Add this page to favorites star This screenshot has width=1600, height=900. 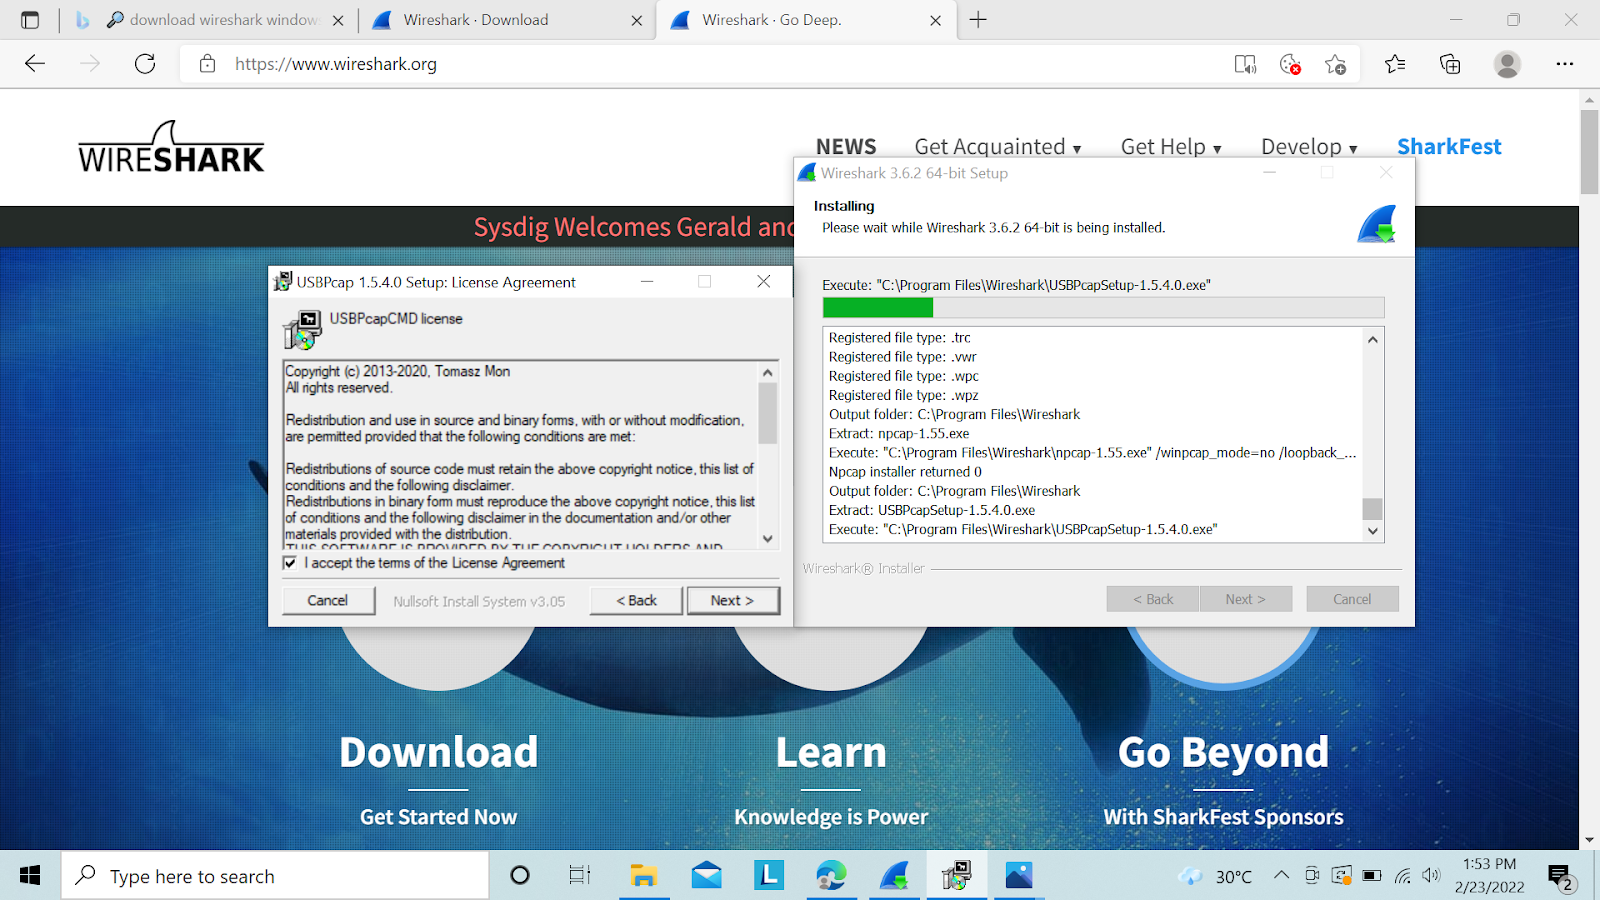(x=1335, y=64)
